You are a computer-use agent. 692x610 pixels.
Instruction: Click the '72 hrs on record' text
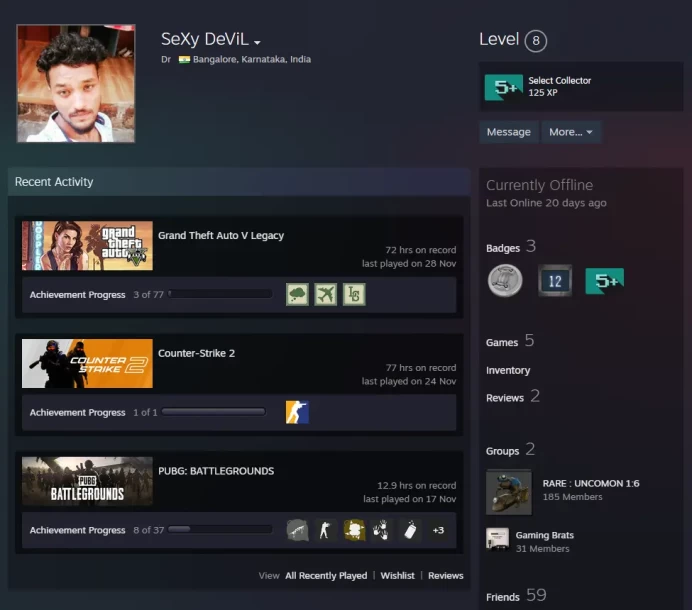point(421,250)
